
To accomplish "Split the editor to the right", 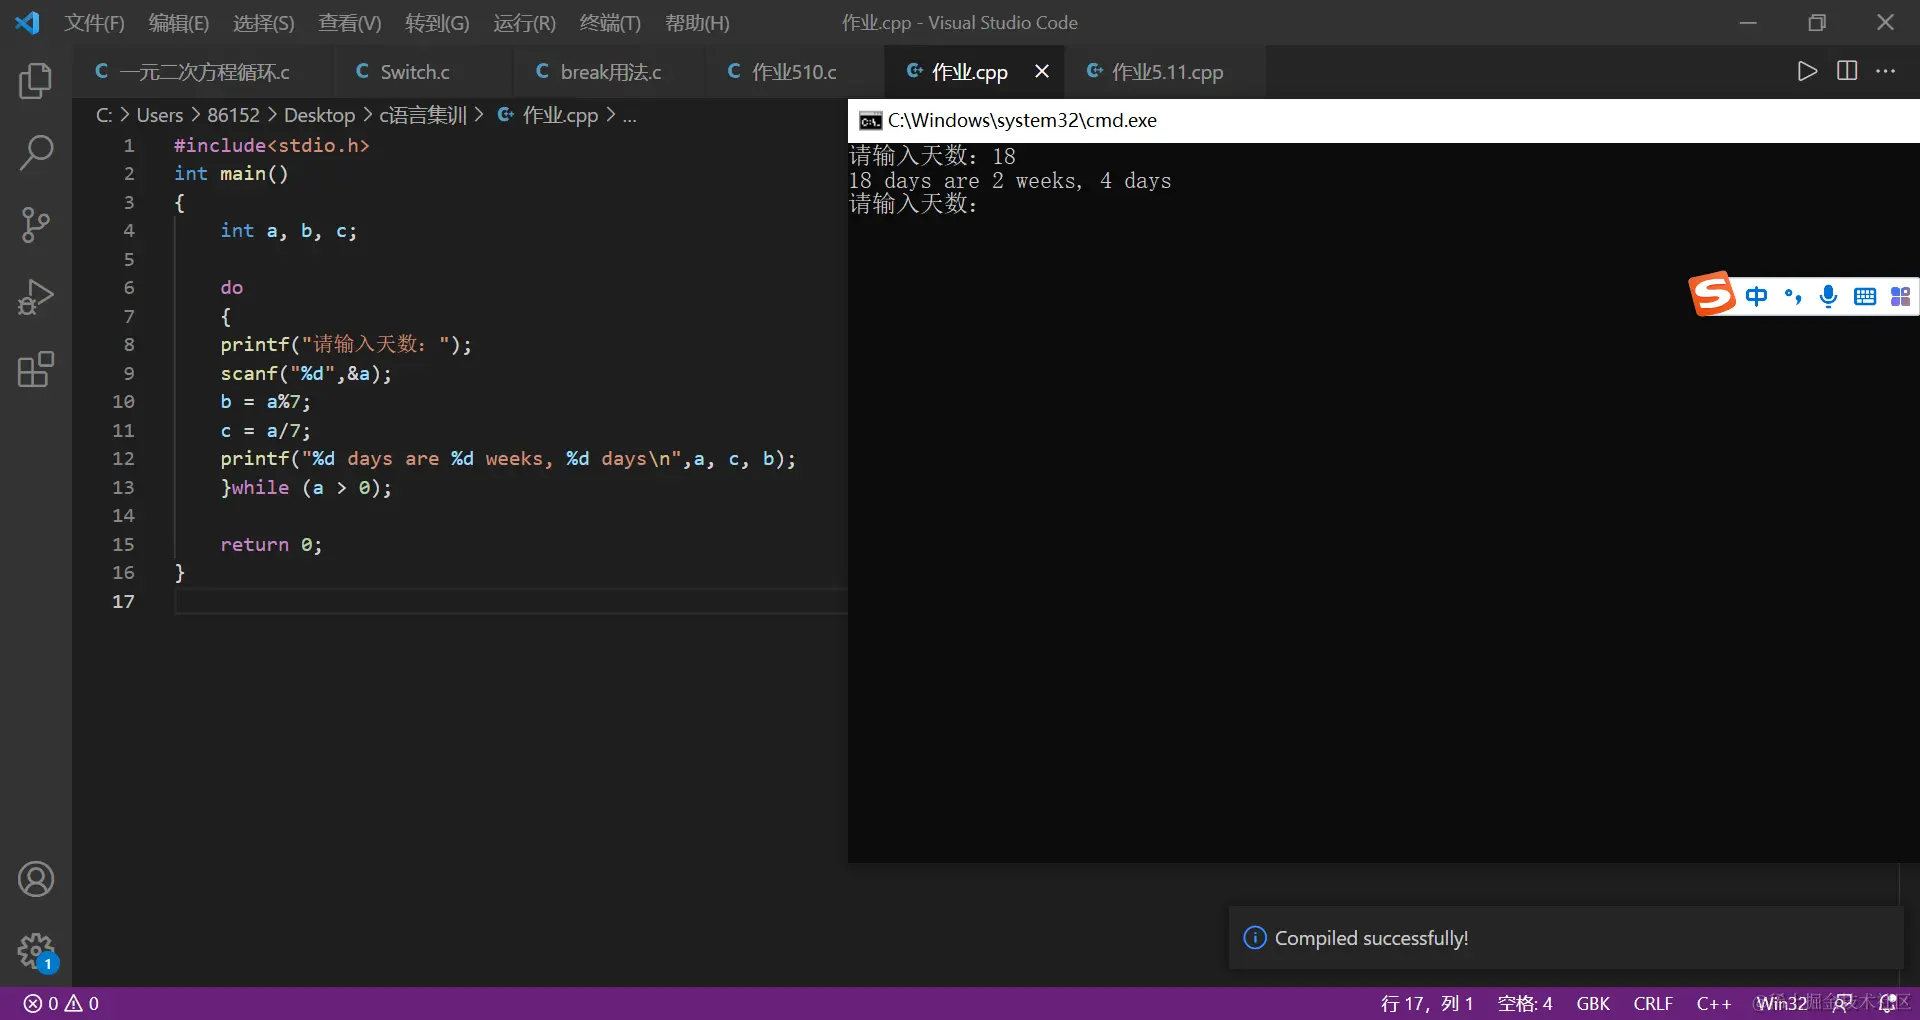I will pyautogui.click(x=1847, y=71).
